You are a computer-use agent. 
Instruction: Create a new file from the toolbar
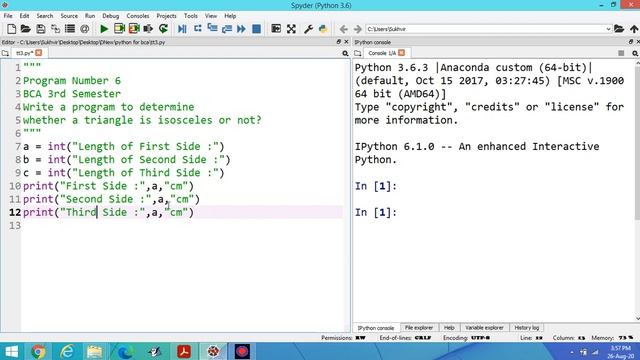click(11, 29)
